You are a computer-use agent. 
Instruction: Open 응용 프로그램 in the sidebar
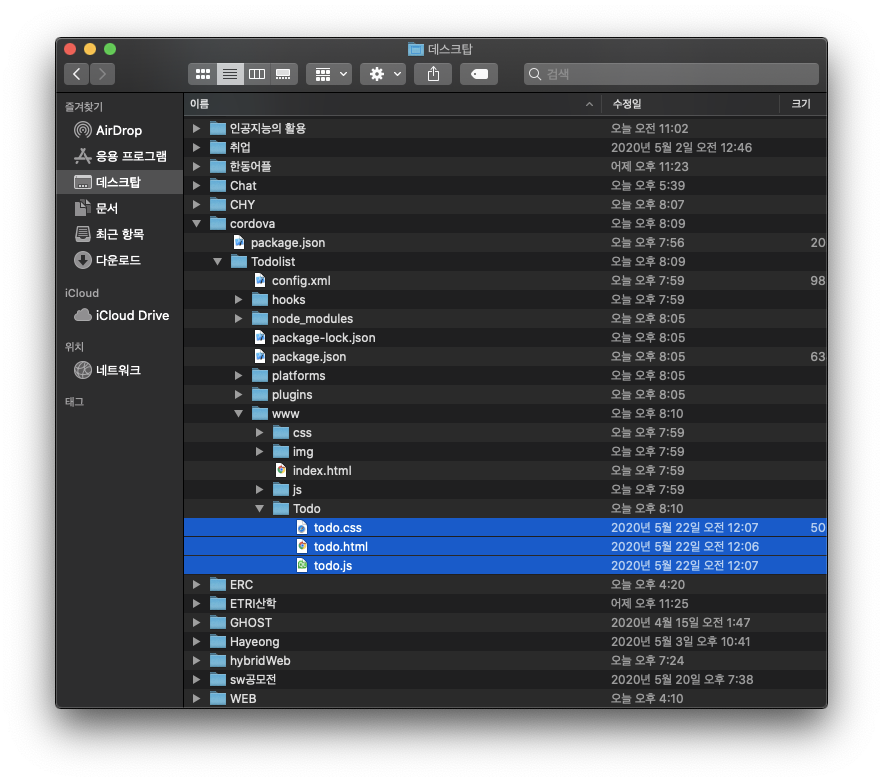pyautogui.click(x=120, y=156)
